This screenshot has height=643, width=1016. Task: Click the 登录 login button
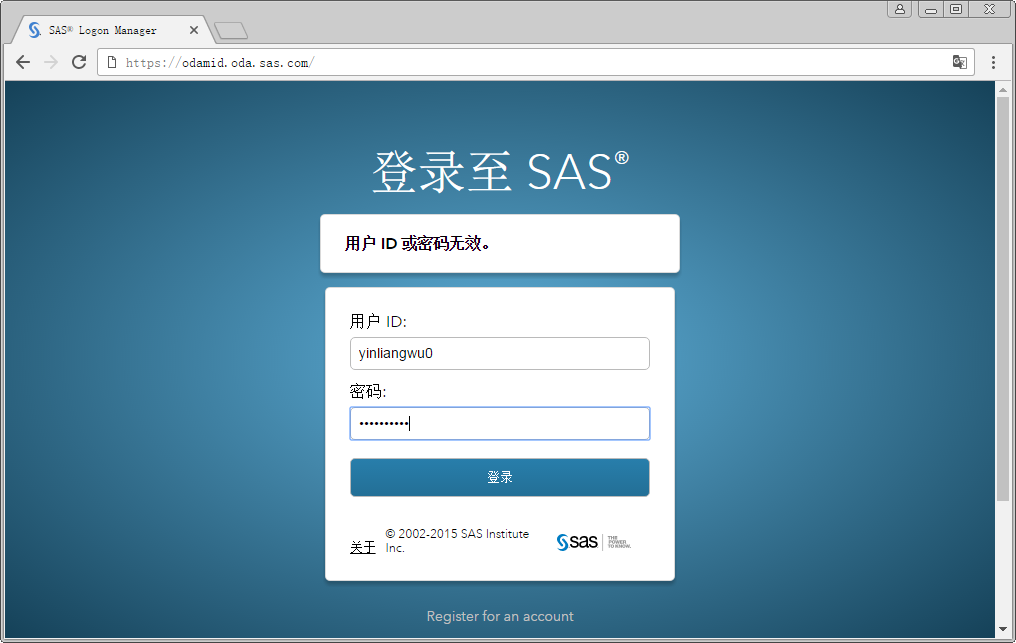point(499,477)
